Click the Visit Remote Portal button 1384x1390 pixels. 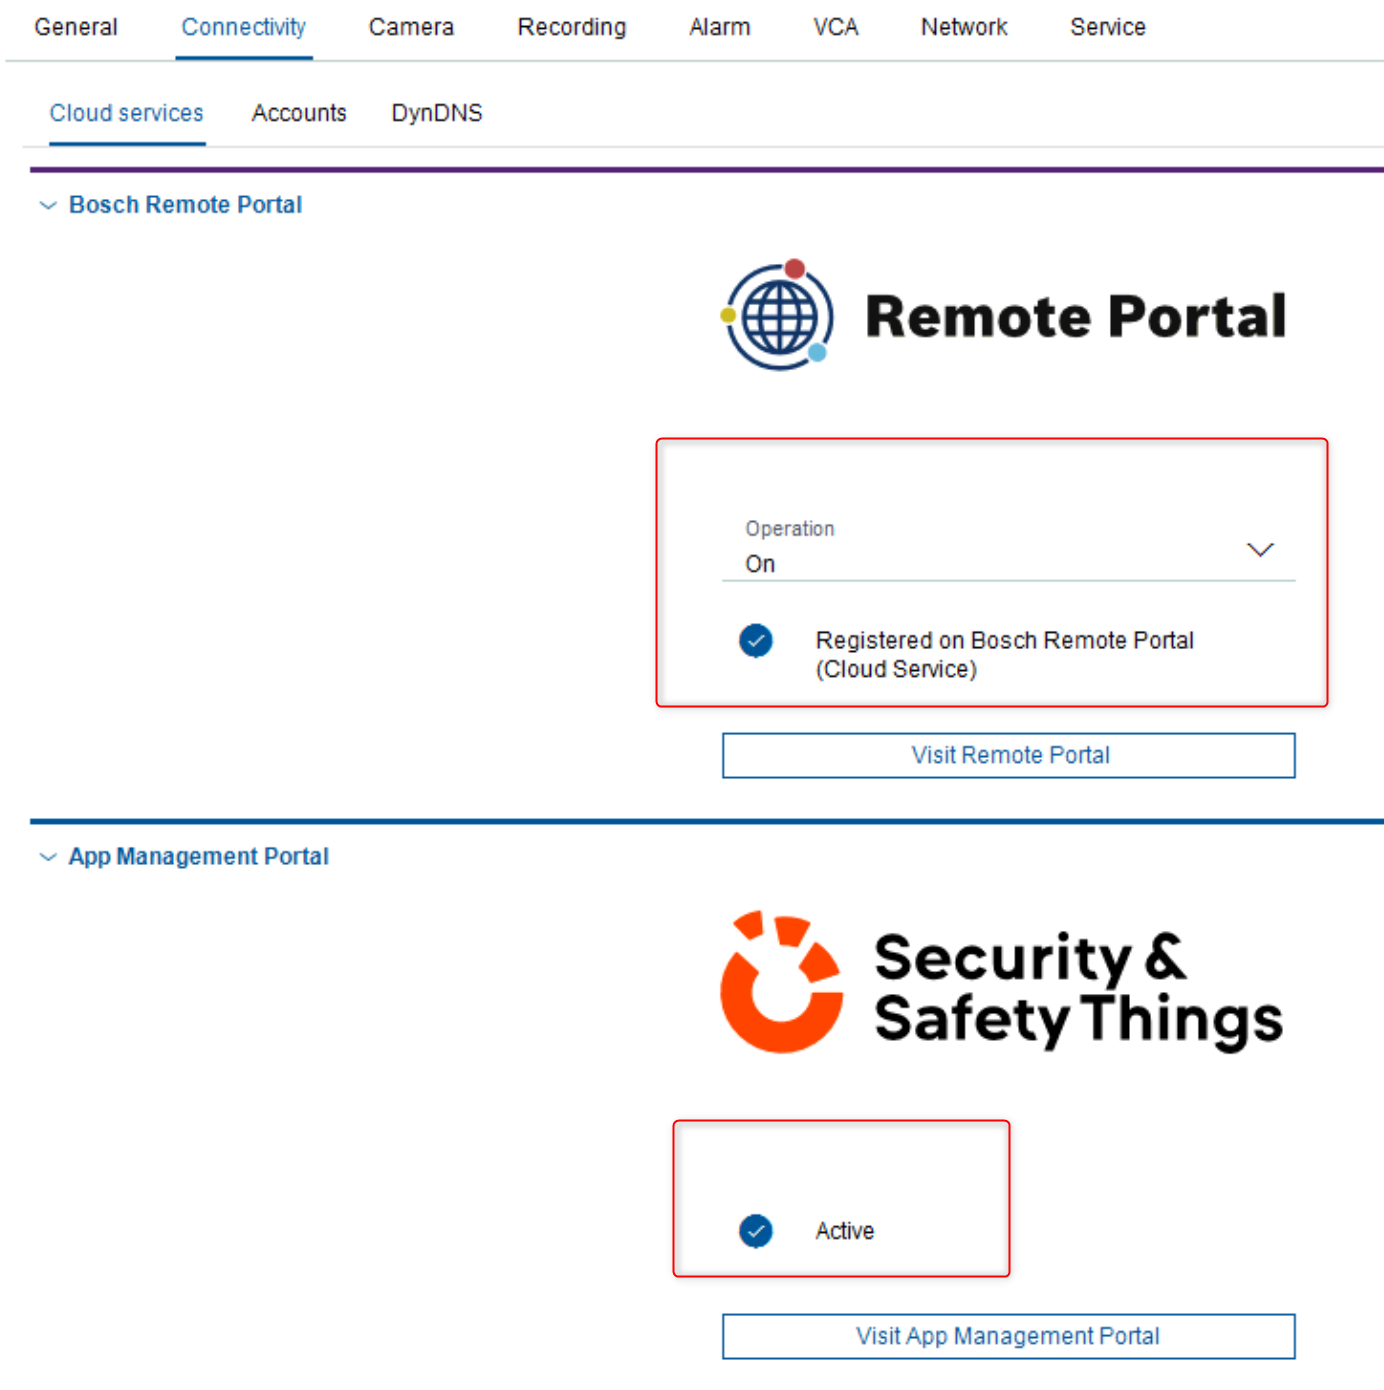point(1008,755)
